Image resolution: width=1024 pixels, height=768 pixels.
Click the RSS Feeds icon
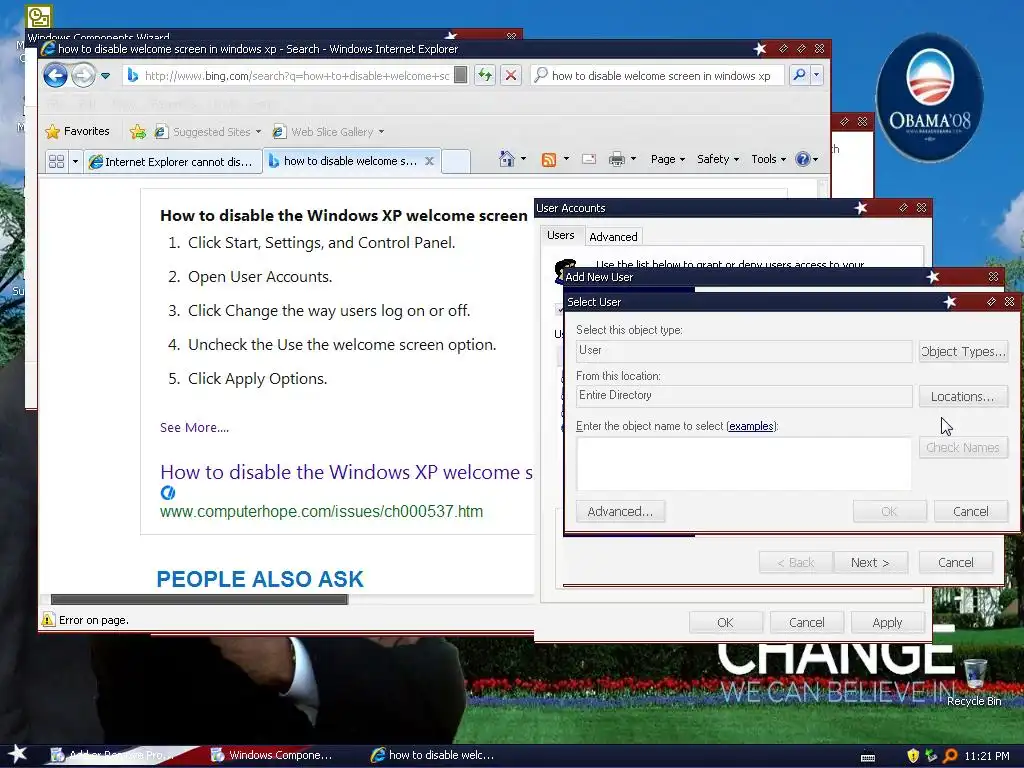(549, 159)
